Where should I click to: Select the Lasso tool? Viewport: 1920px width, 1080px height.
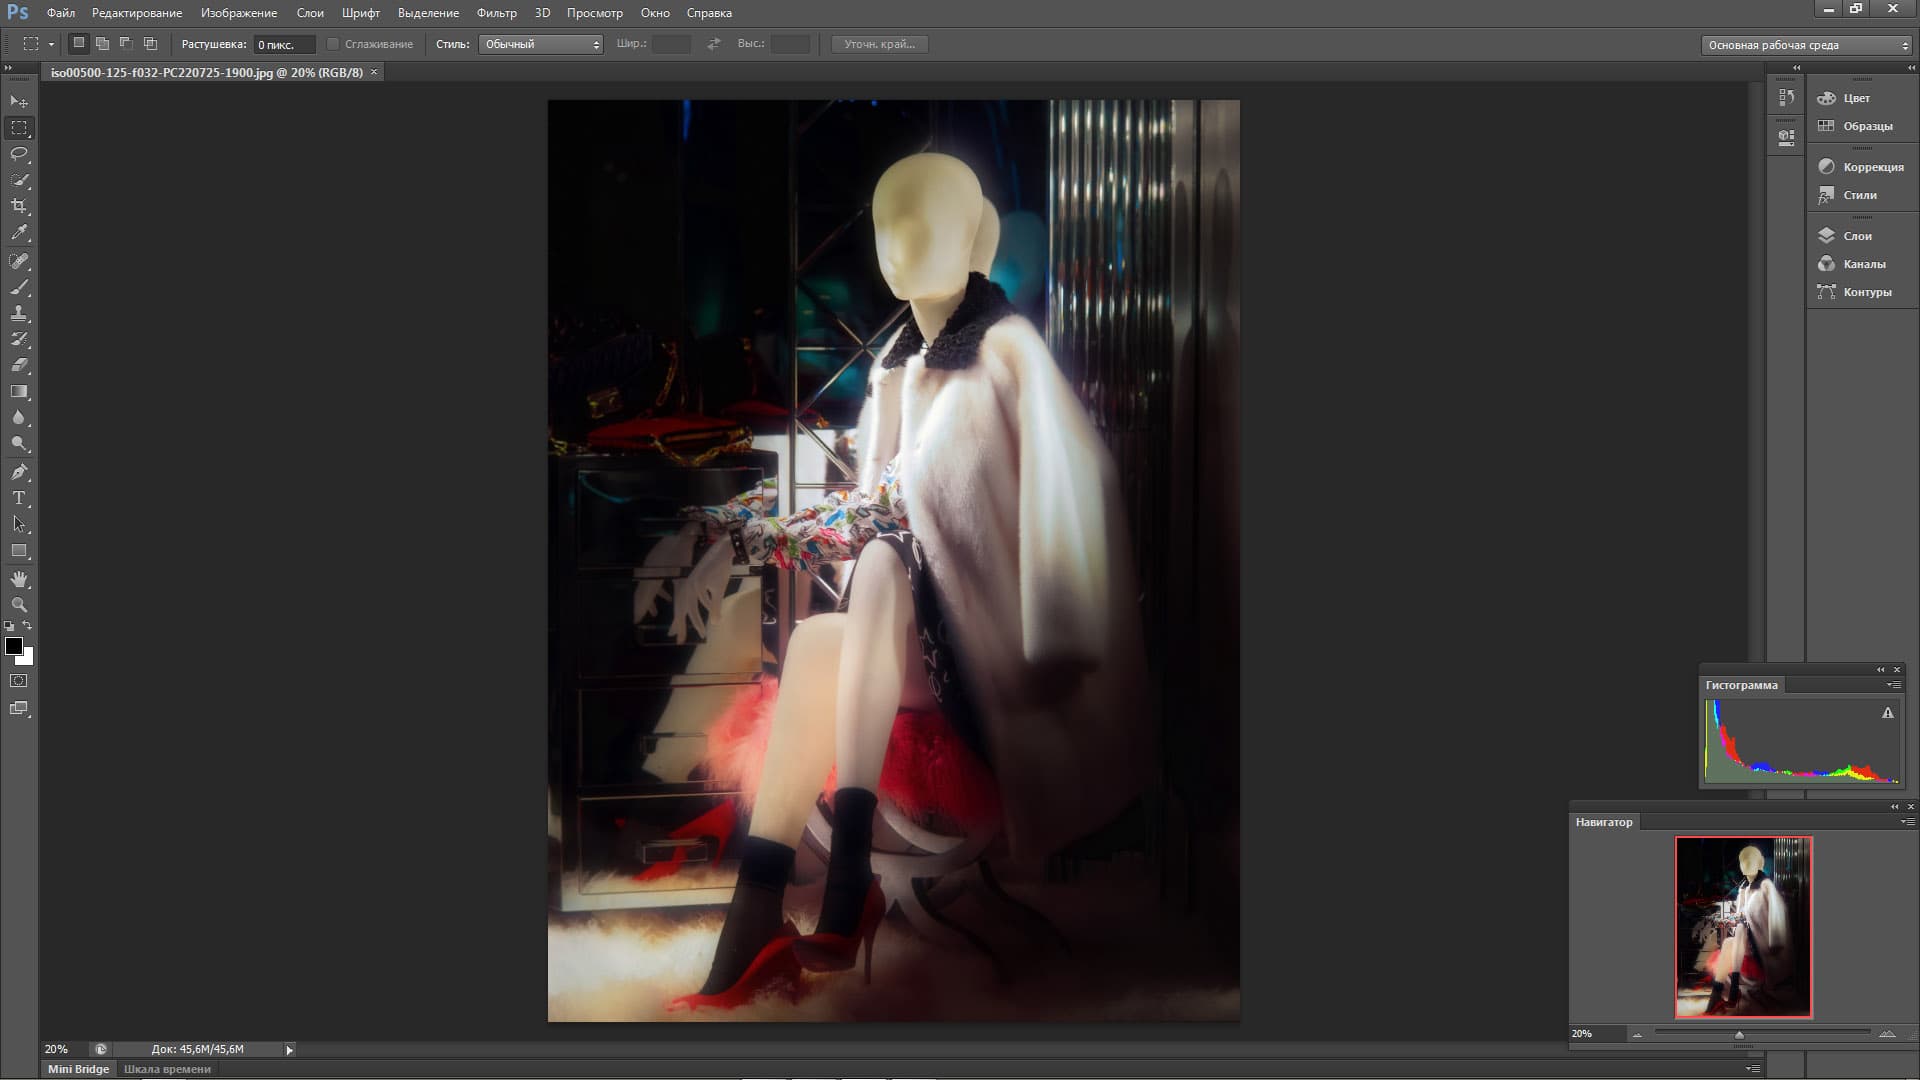[19, 154]
